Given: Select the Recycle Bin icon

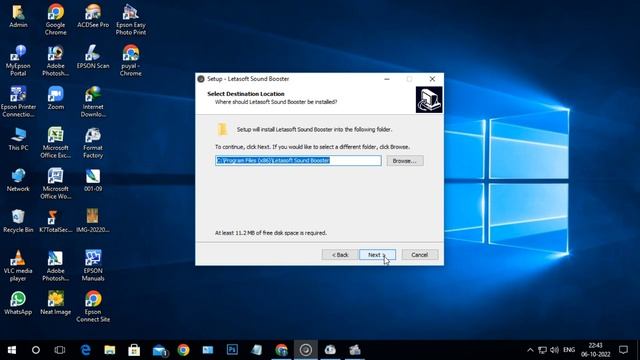Looking at the screenshot, I should (x=18, y=221).
